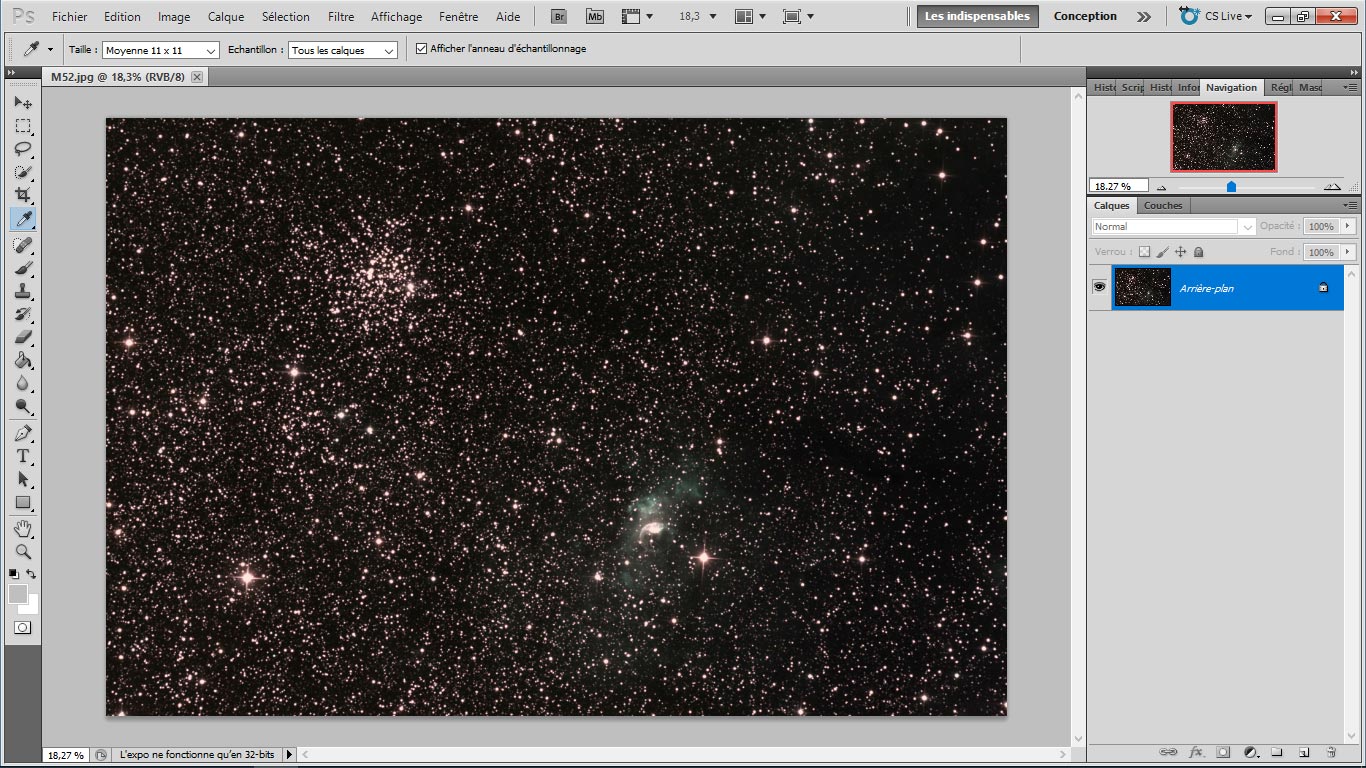Select the Clone Stamp tool
The height and width of the screenshot is (768, 1366).
coord(23,291)
